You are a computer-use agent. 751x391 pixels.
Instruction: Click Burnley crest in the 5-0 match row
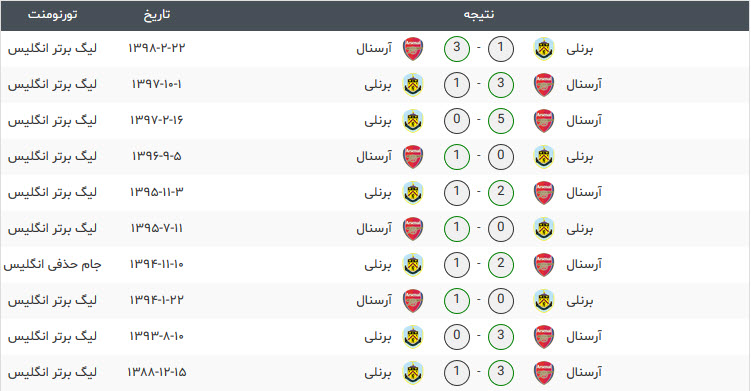click(x=413, y=120)
